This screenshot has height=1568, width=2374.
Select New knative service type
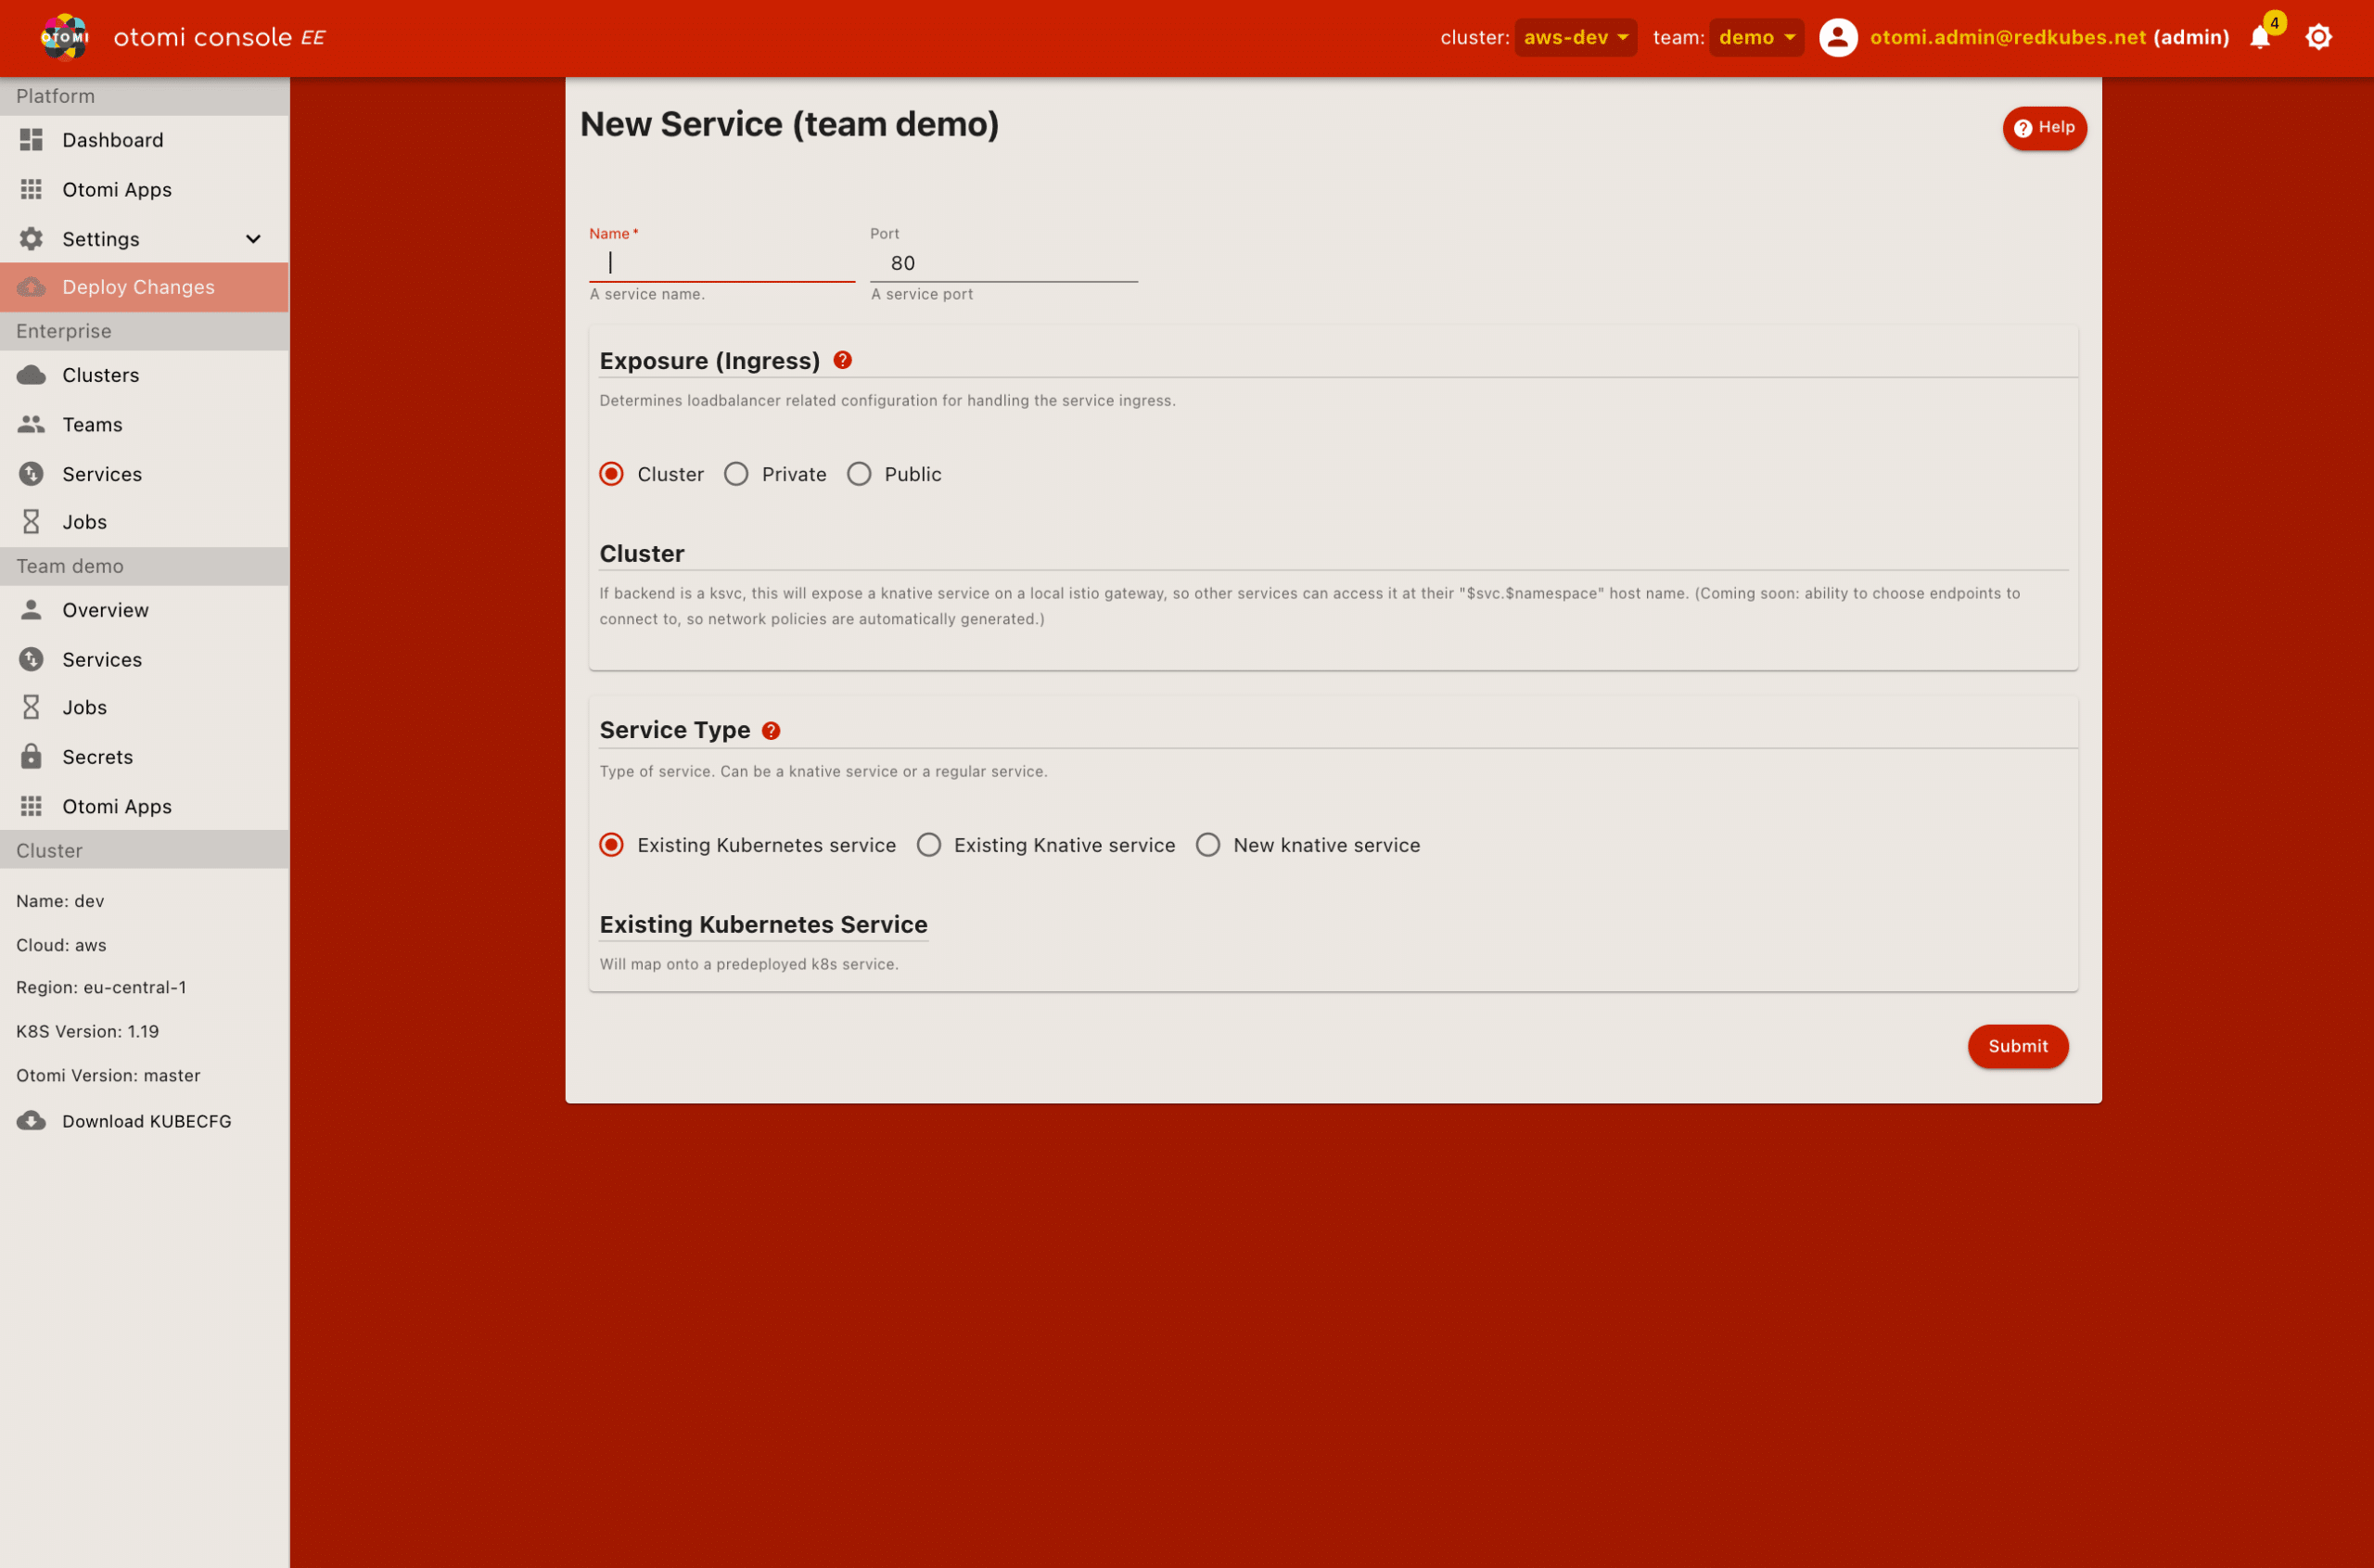(x=1207, y=845)
